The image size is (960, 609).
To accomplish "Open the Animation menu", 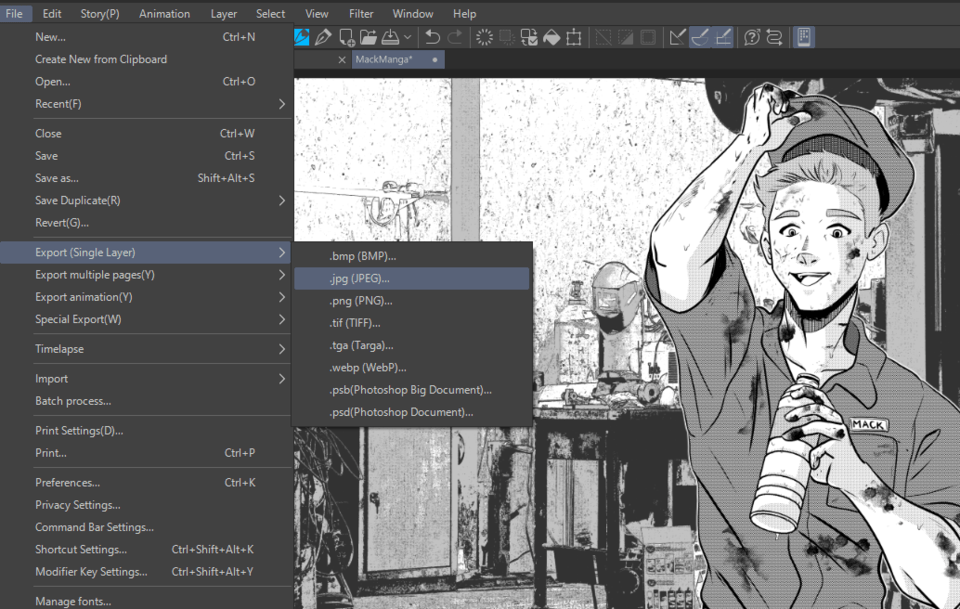I will [164, 13].
